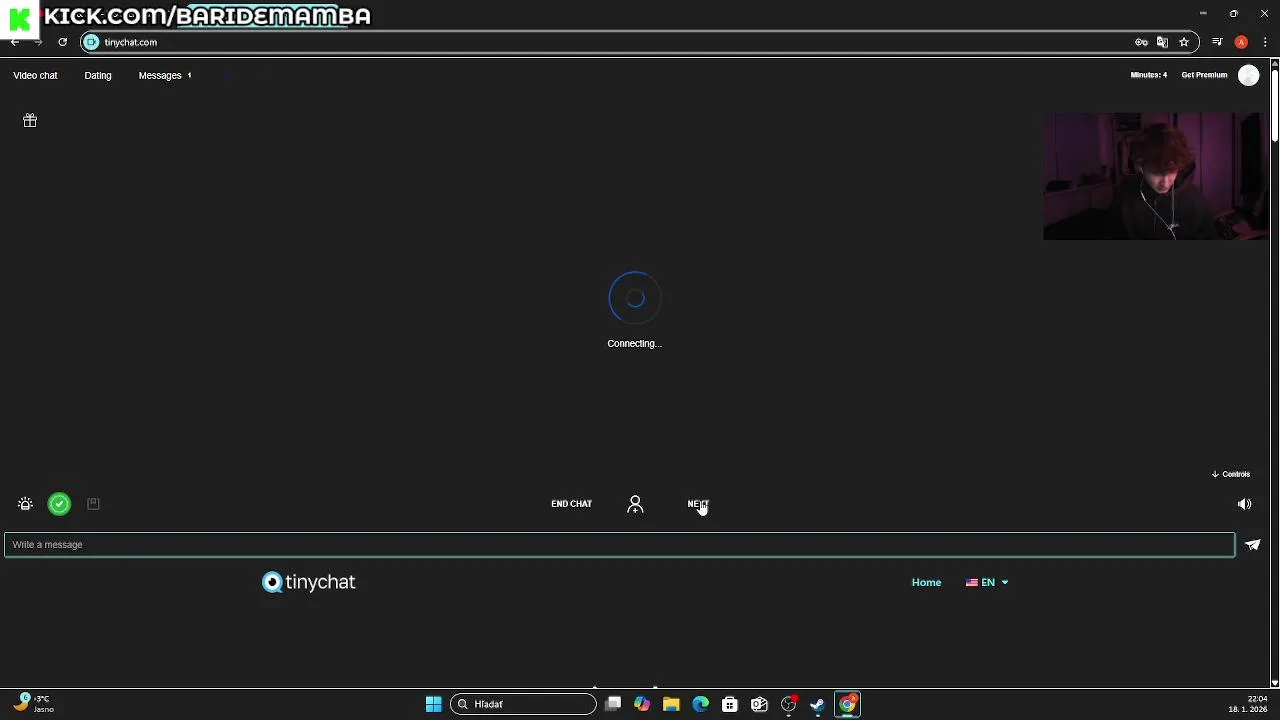Open File Explorer from taskbar
Viewport: 1280px width, 720px height.
671,704
